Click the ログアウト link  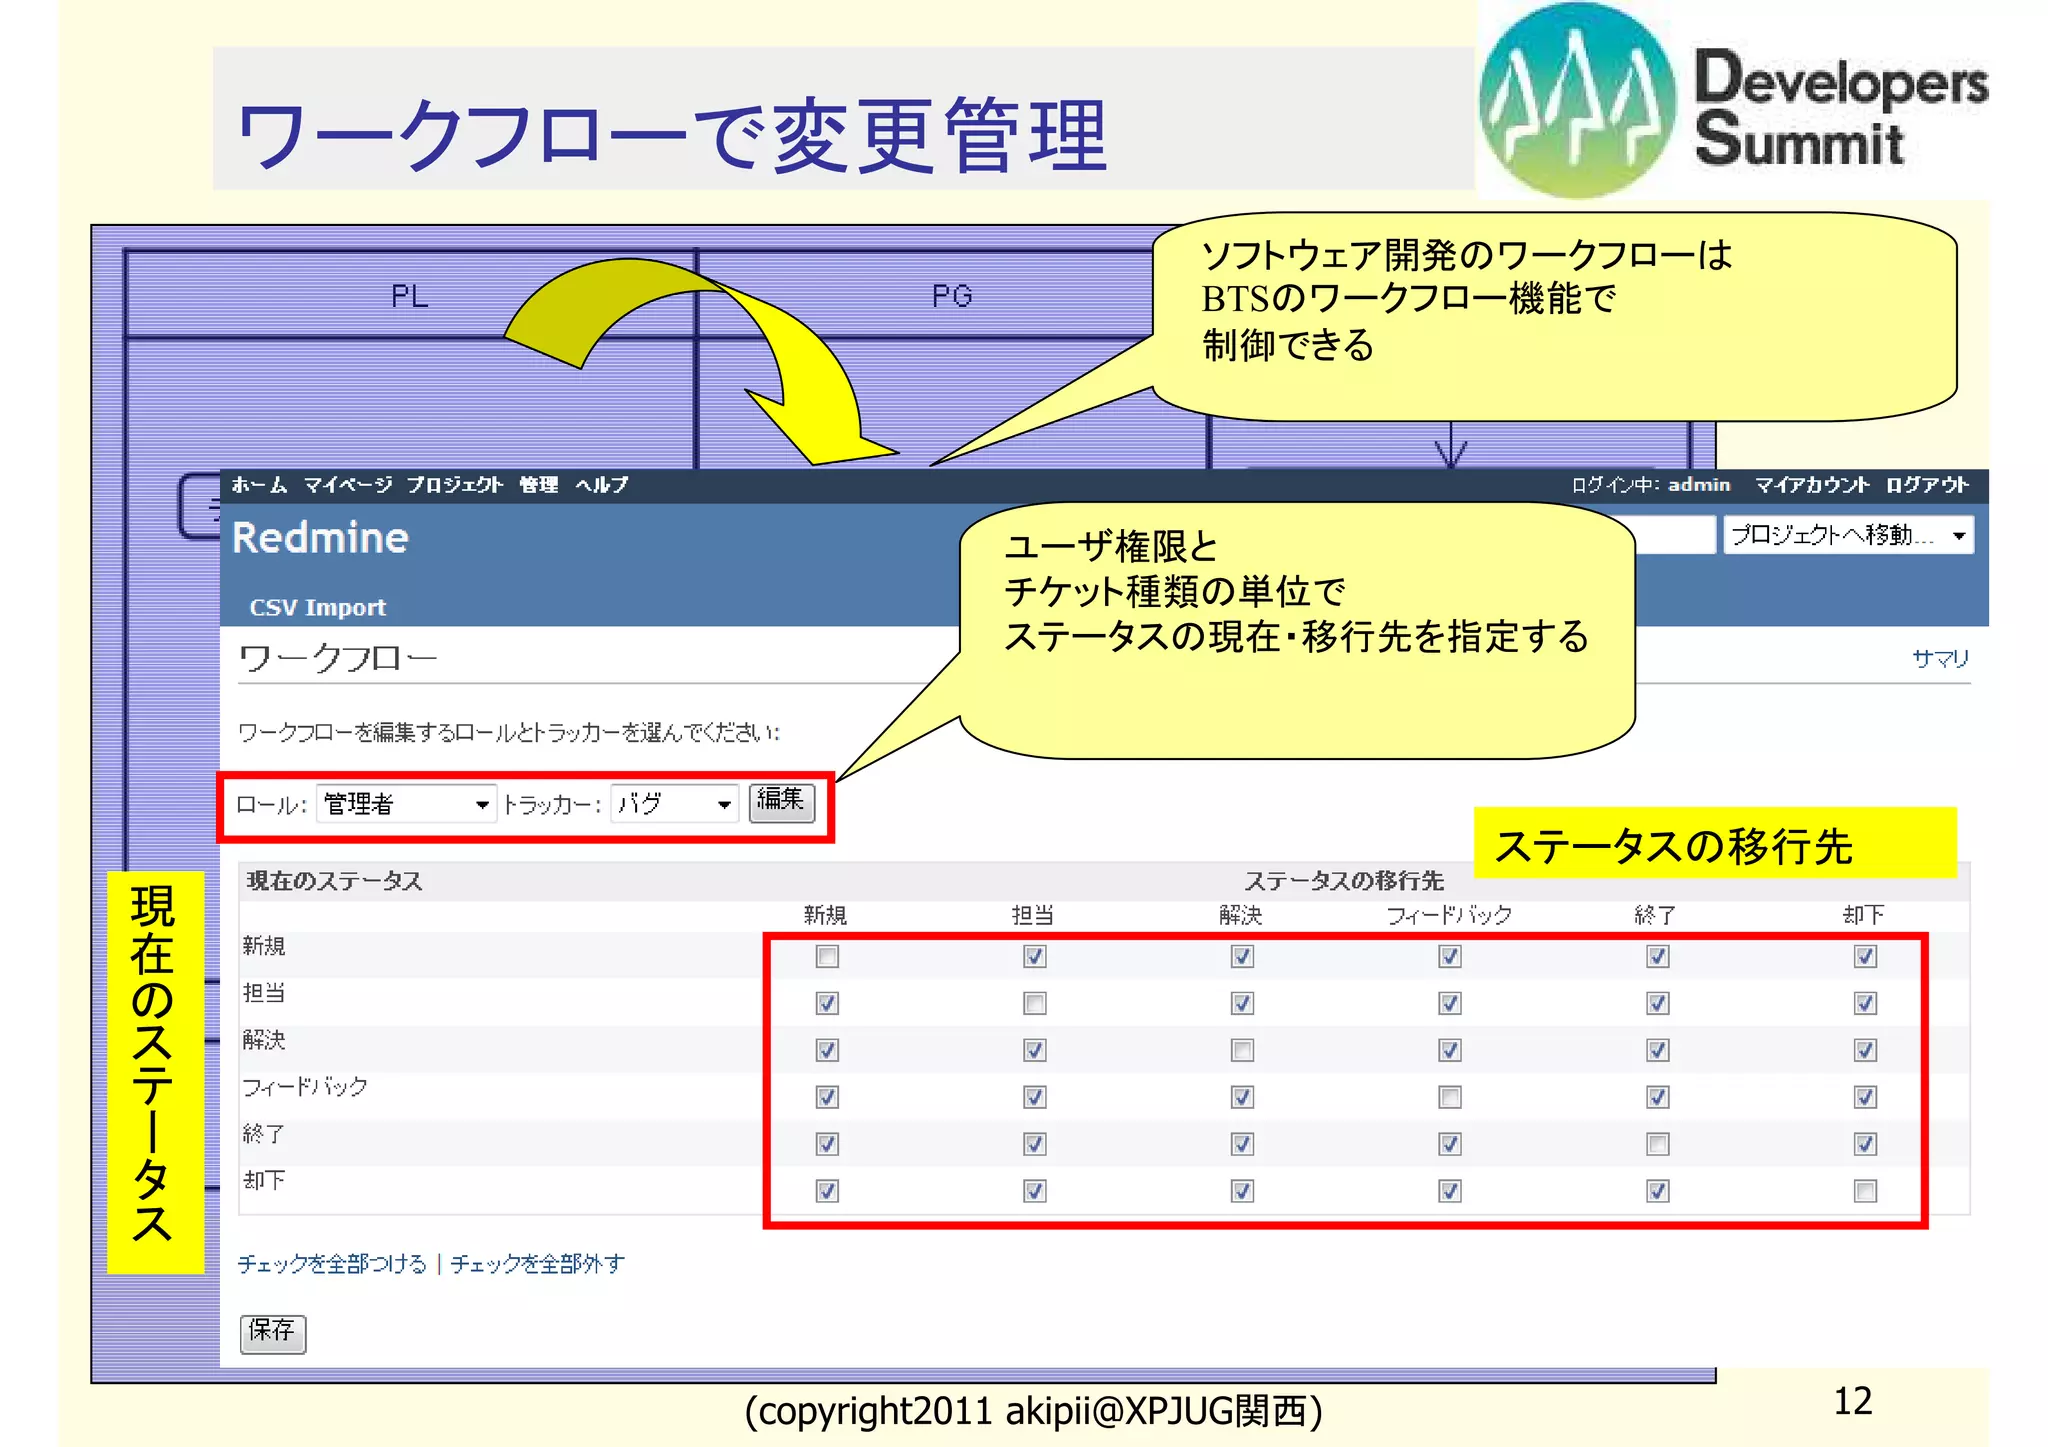[x=1927, y=485]
